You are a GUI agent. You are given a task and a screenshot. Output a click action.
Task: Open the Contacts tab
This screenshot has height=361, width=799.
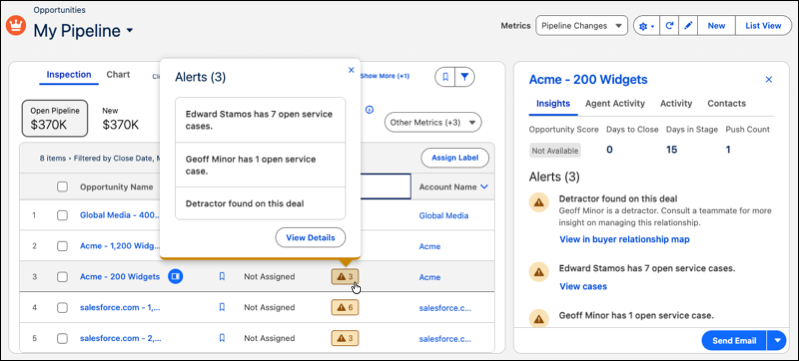click(727, 104)
